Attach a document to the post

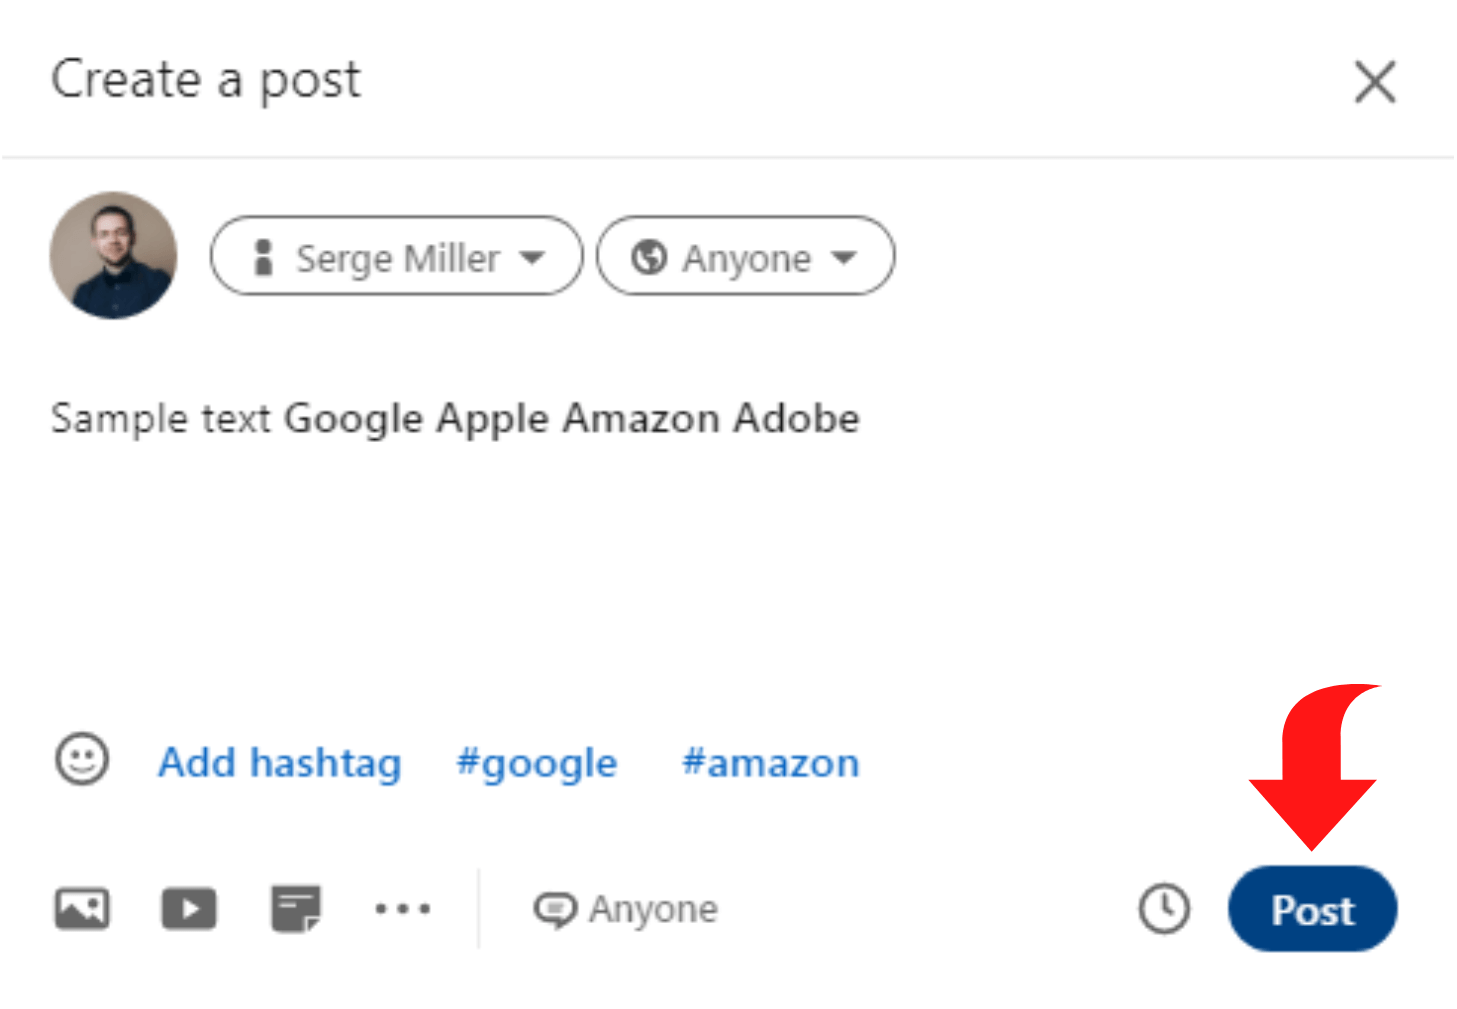click(296, 908)
